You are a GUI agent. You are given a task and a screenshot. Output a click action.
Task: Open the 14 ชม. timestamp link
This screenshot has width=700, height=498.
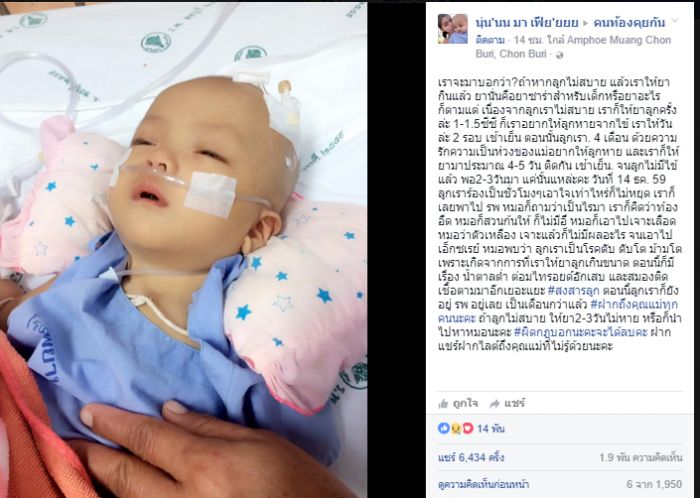coord(527,40)
